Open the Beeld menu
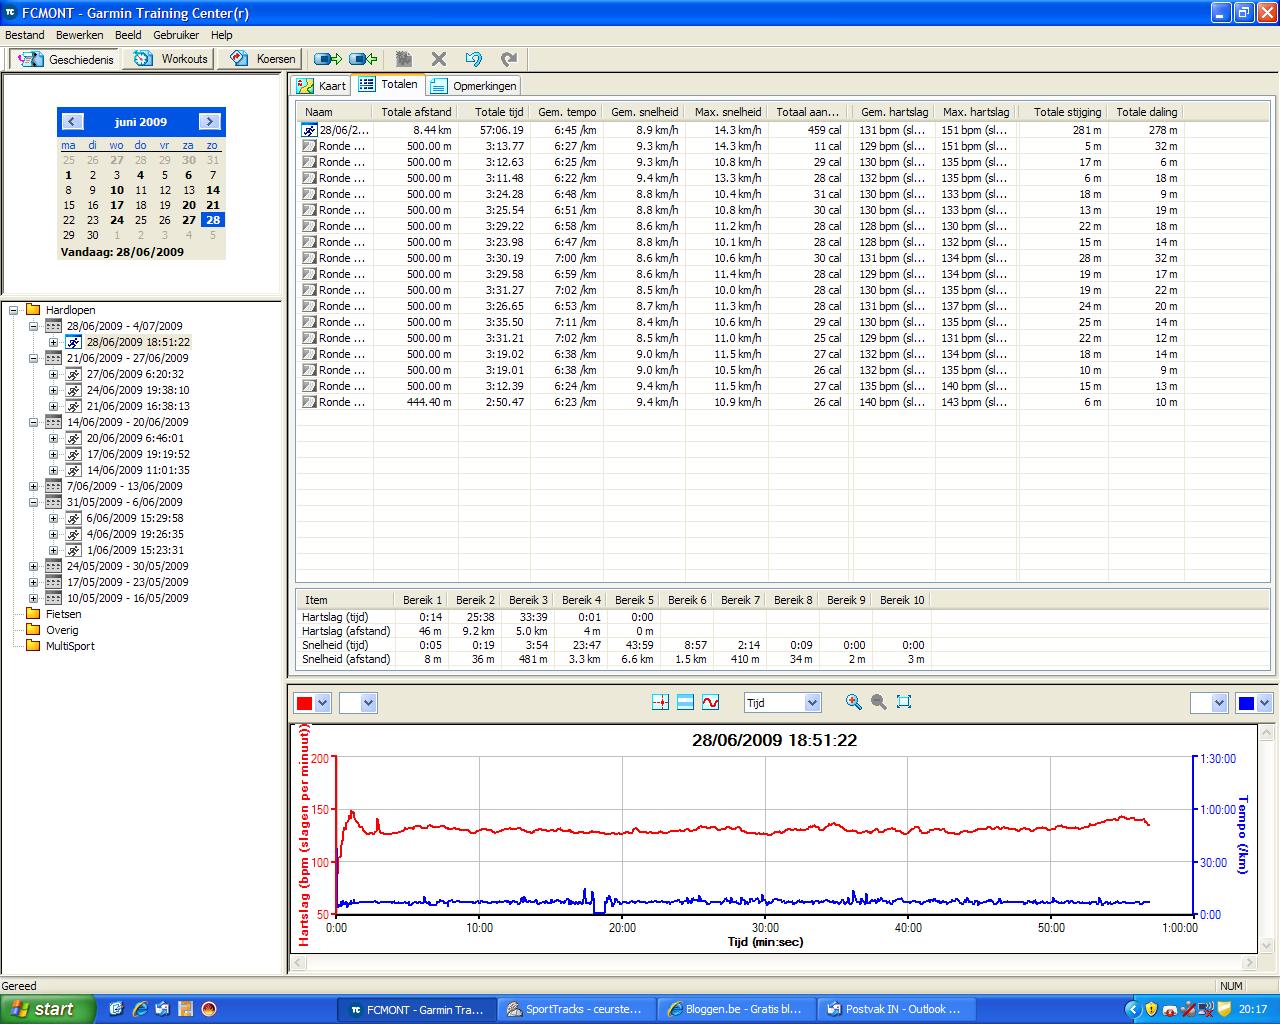1280x1024 pixels. click(128, 35)
